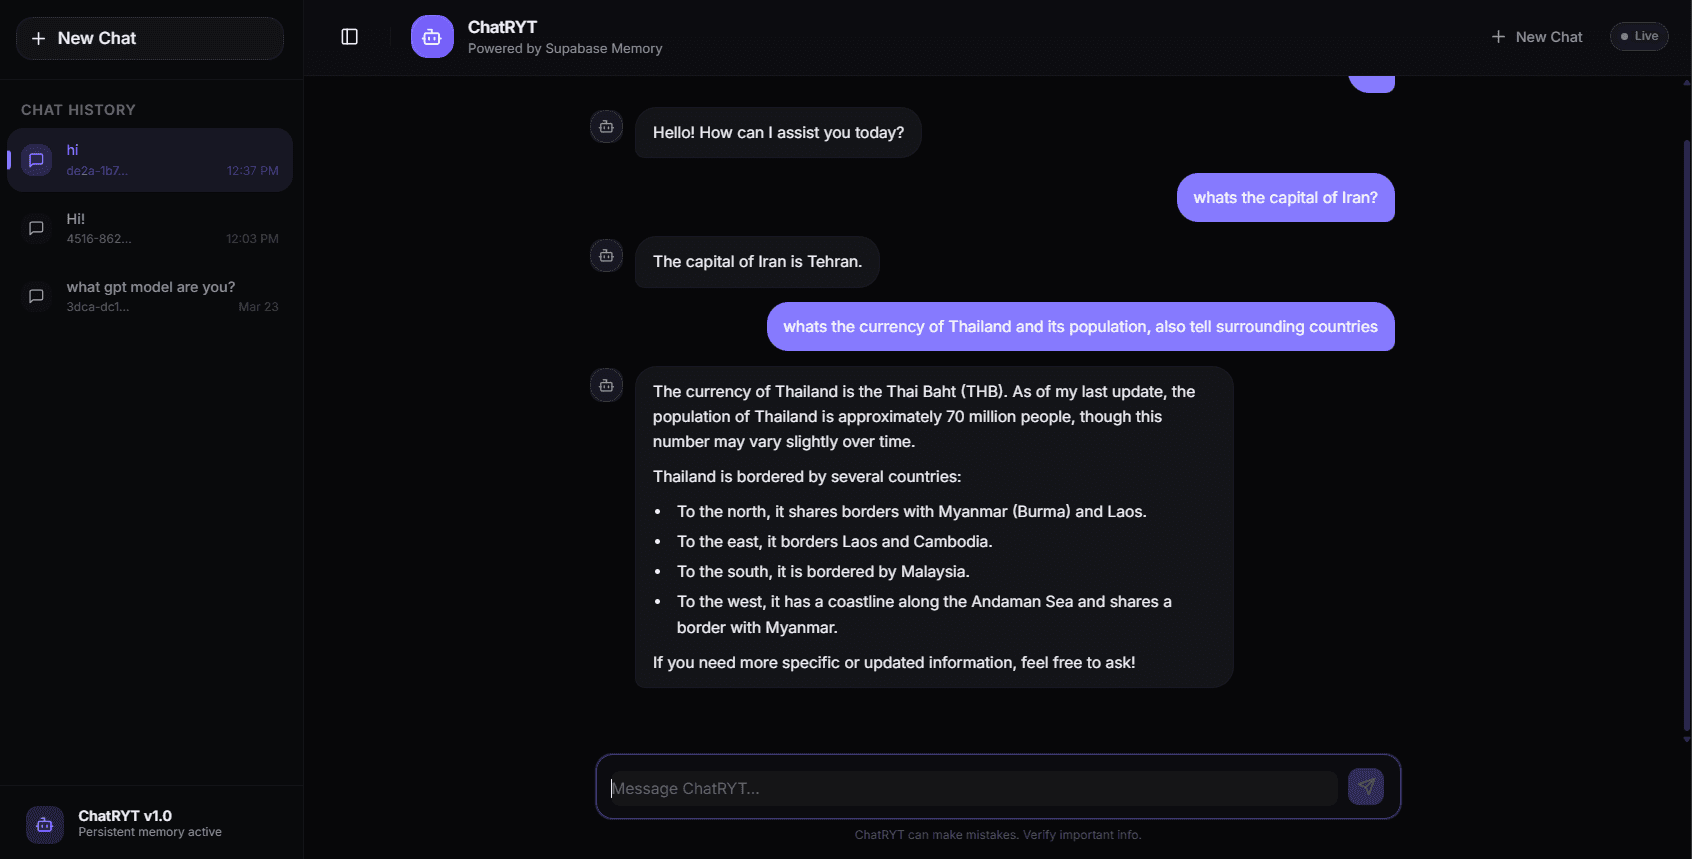
Task: Click the ChatRYT robot avatar in the header
Action: tap(431, 36)
